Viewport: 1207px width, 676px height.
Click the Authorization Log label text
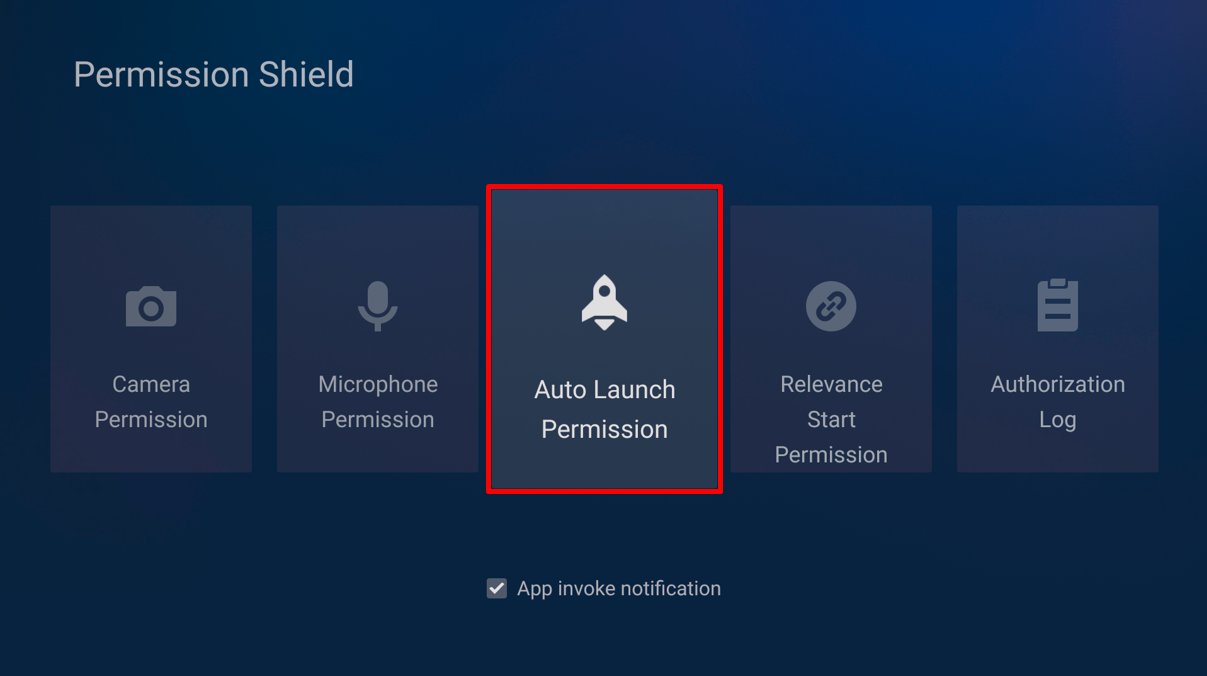click(x=1057, y=401)
